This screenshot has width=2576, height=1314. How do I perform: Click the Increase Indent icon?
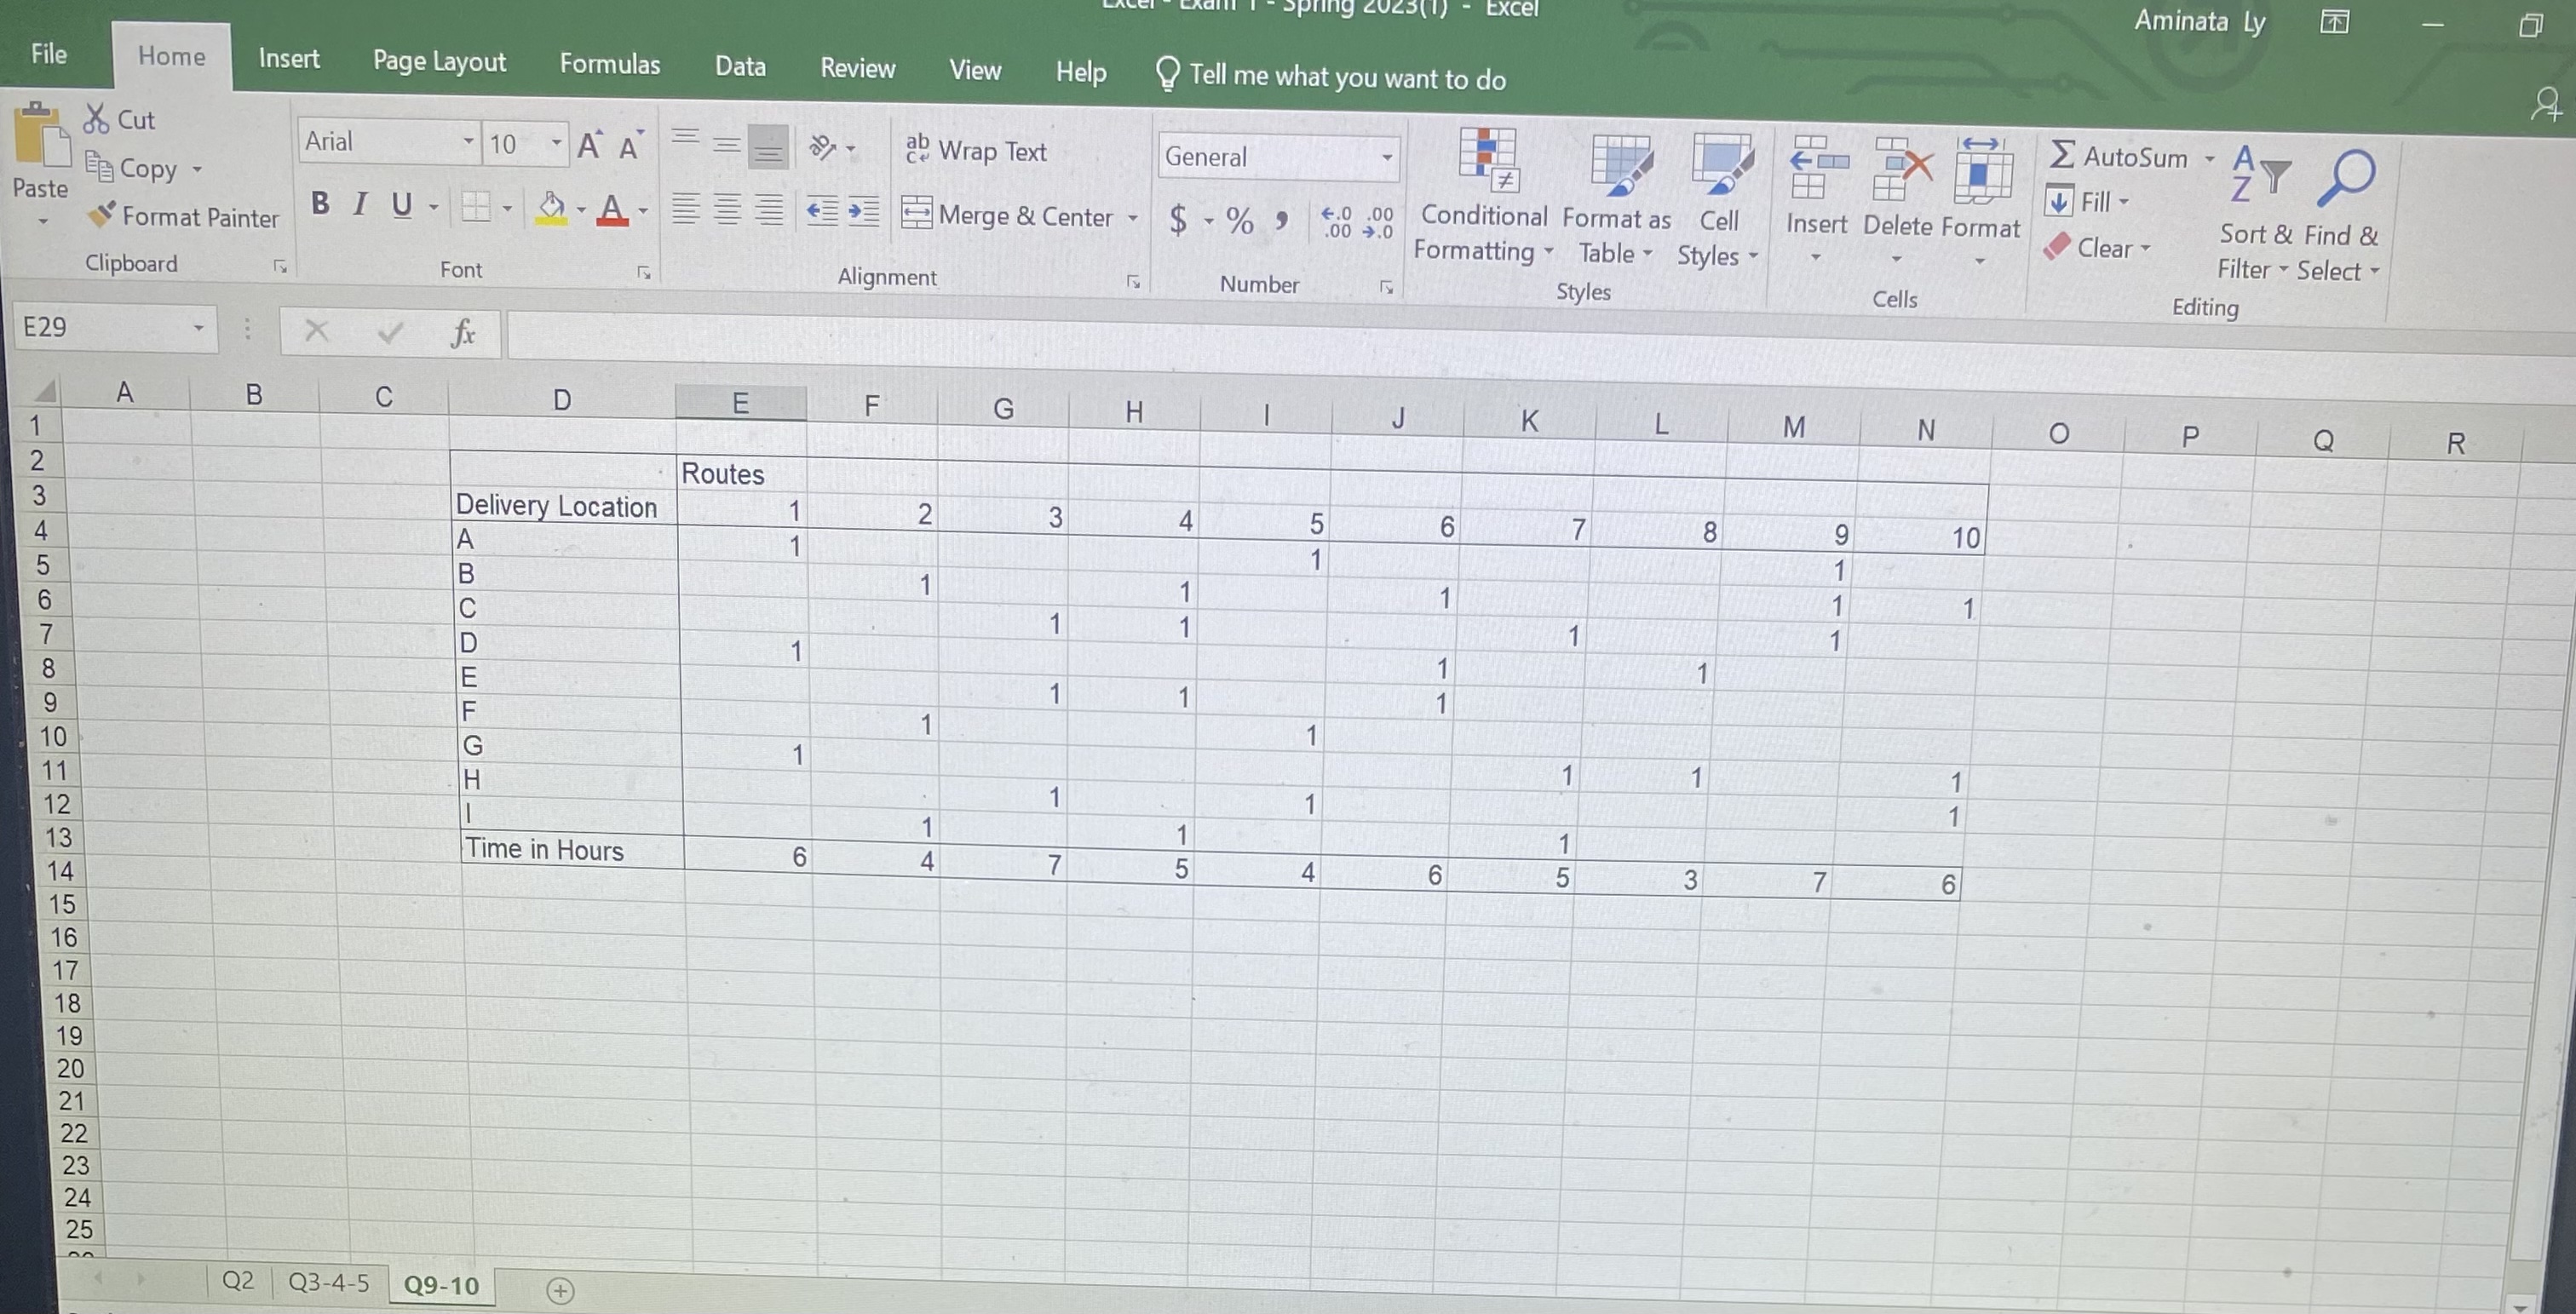[863, 211]
